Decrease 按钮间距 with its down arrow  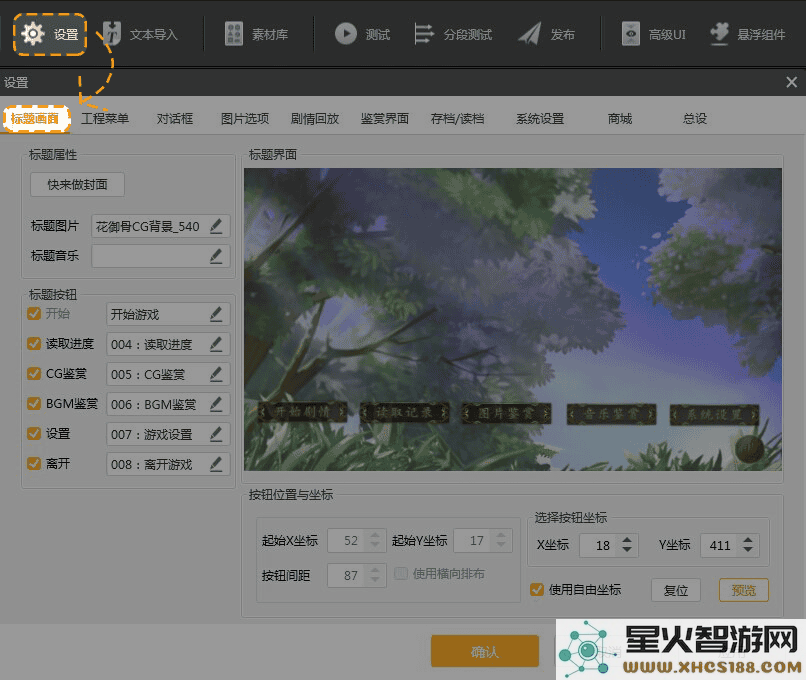tap(375, 580)
